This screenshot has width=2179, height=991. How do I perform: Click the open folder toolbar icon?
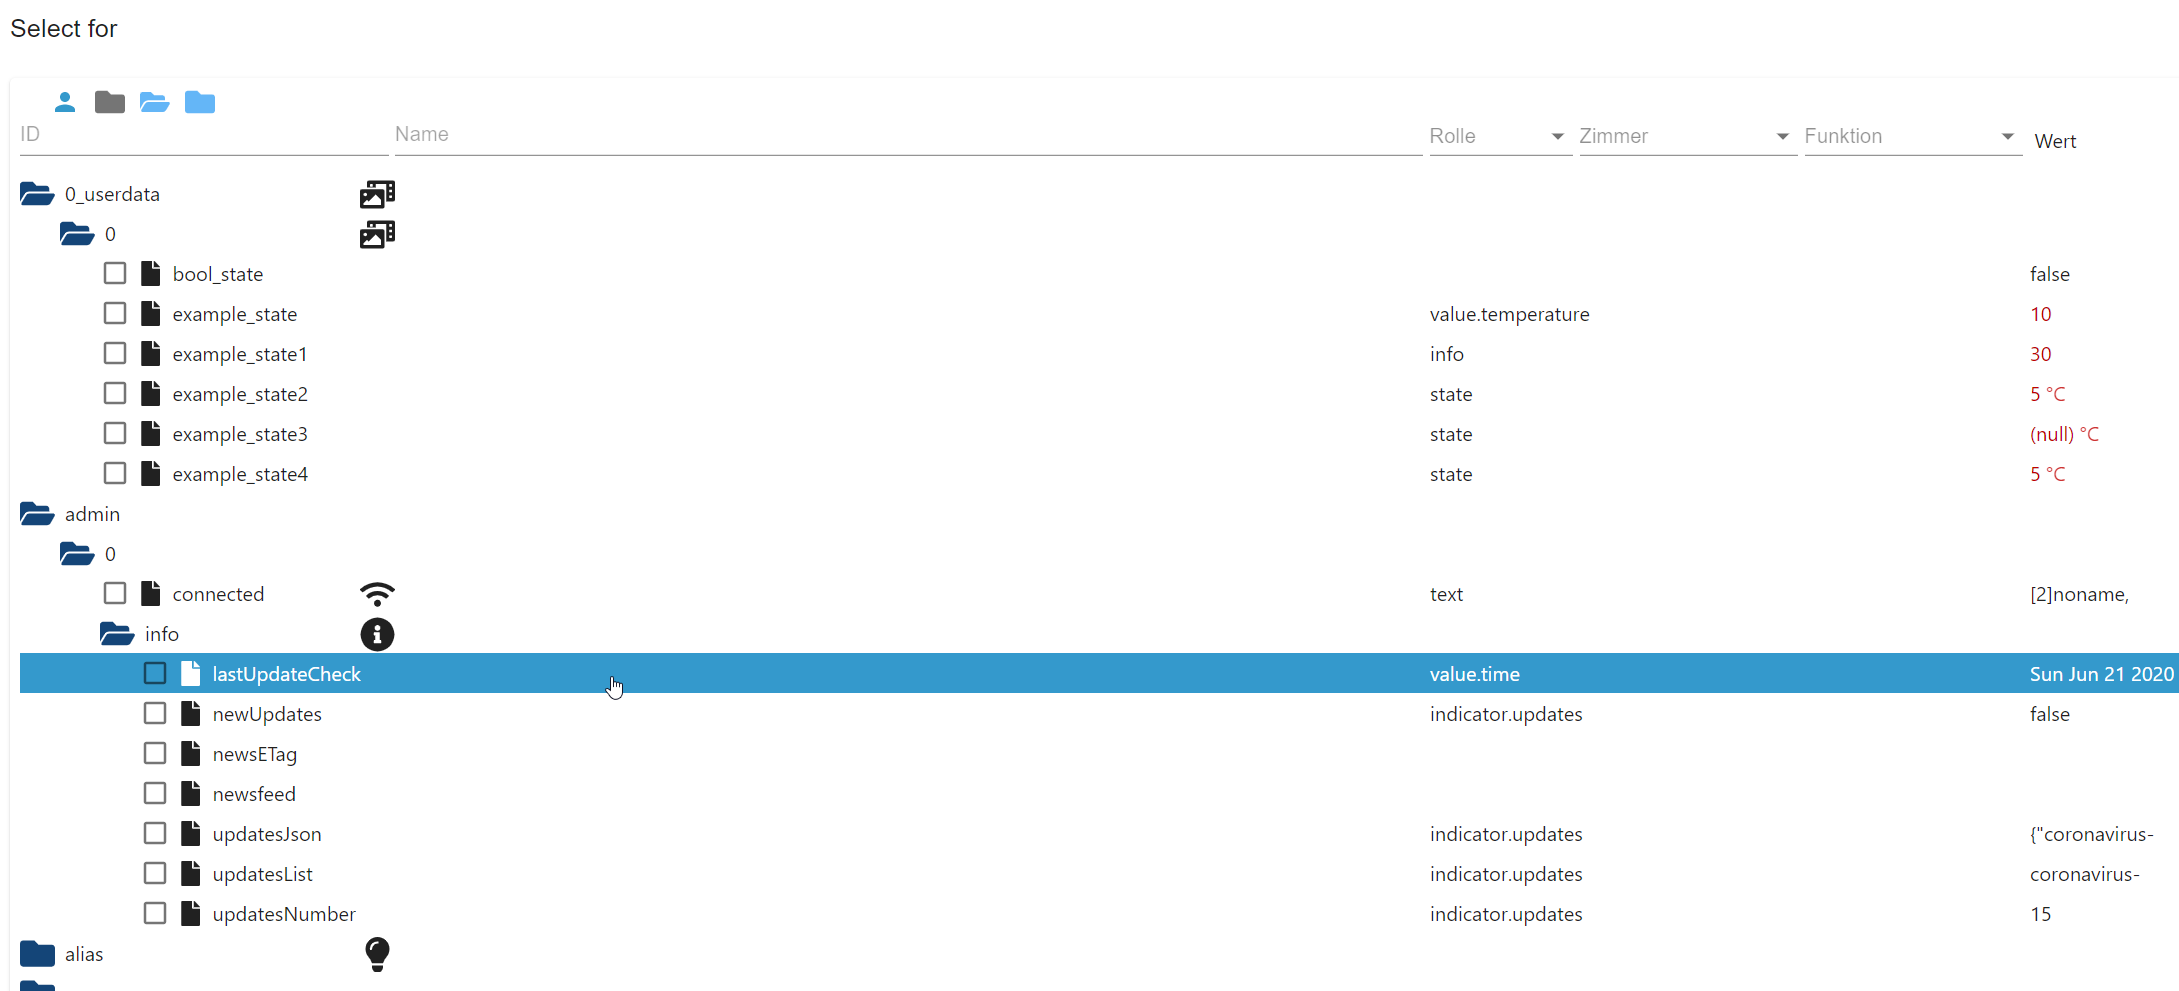[x=155, y=102]
